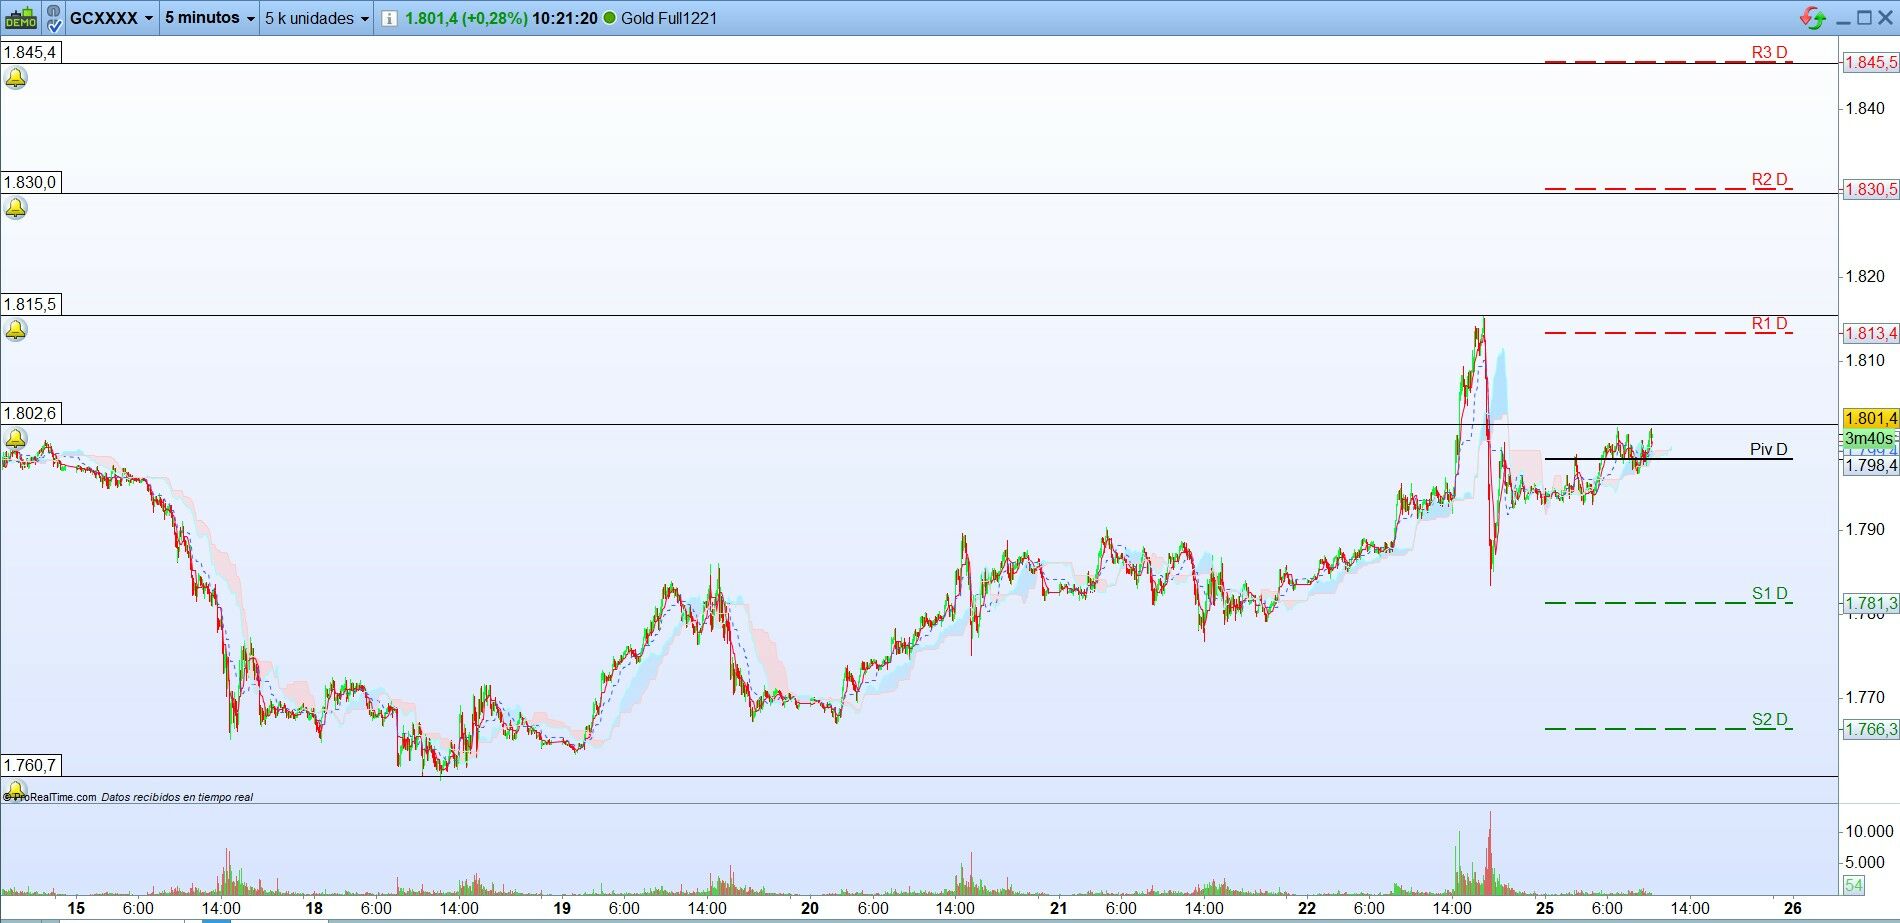Click the date 26 on the time axis
This screenshot has width=1900, height=923.
(x=1793, y=908)
